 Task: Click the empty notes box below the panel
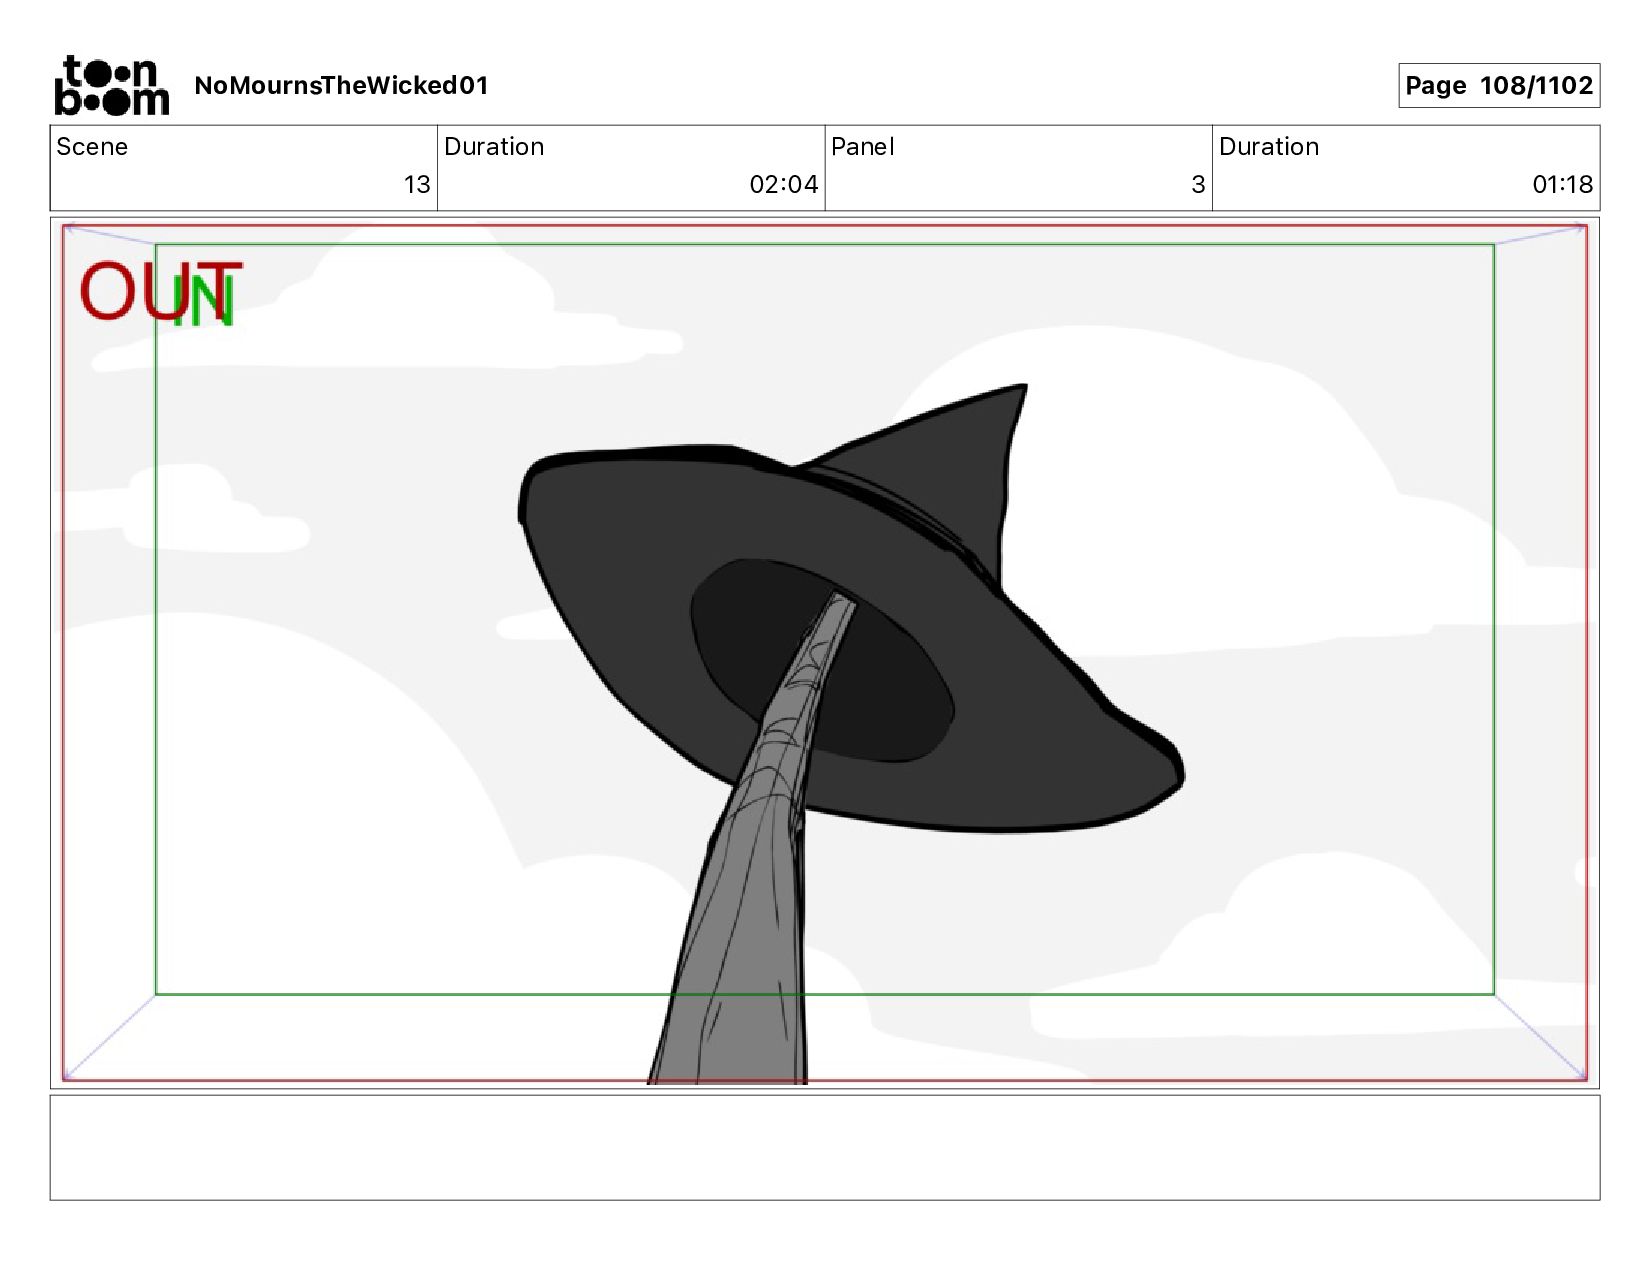(x=824, y=1147)
